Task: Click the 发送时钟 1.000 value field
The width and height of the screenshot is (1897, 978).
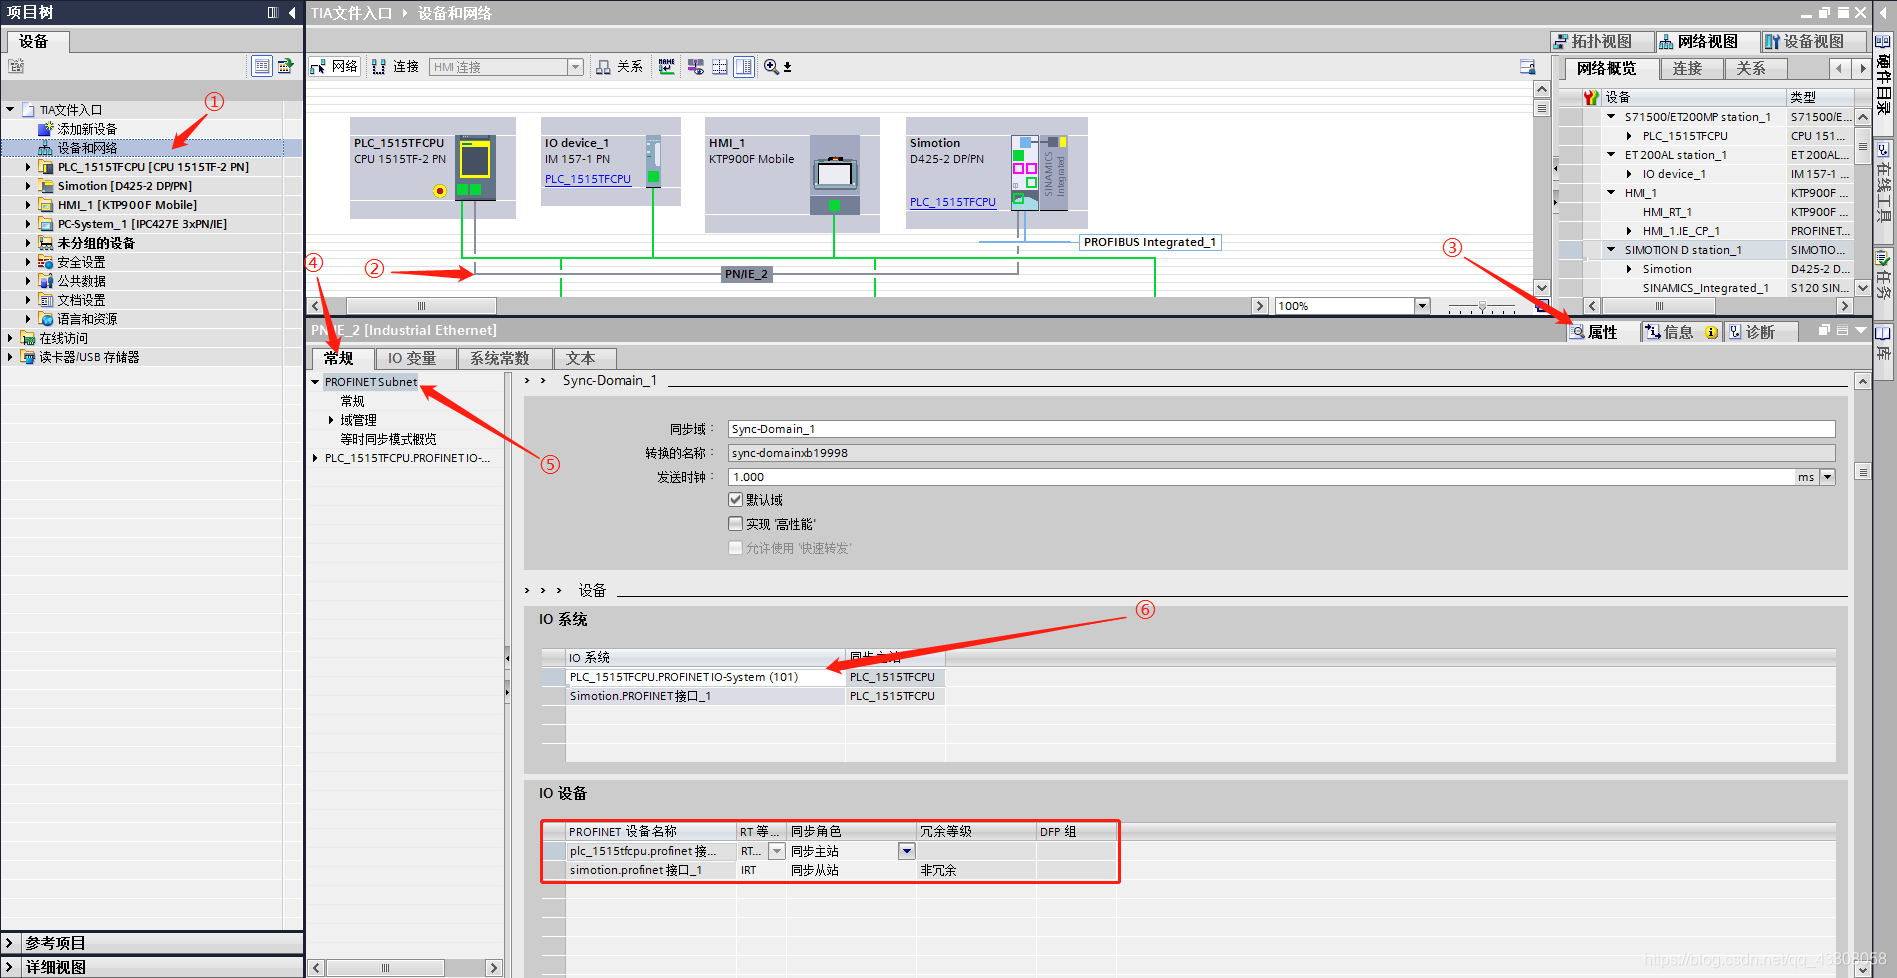Action: tap(1262, 477)
